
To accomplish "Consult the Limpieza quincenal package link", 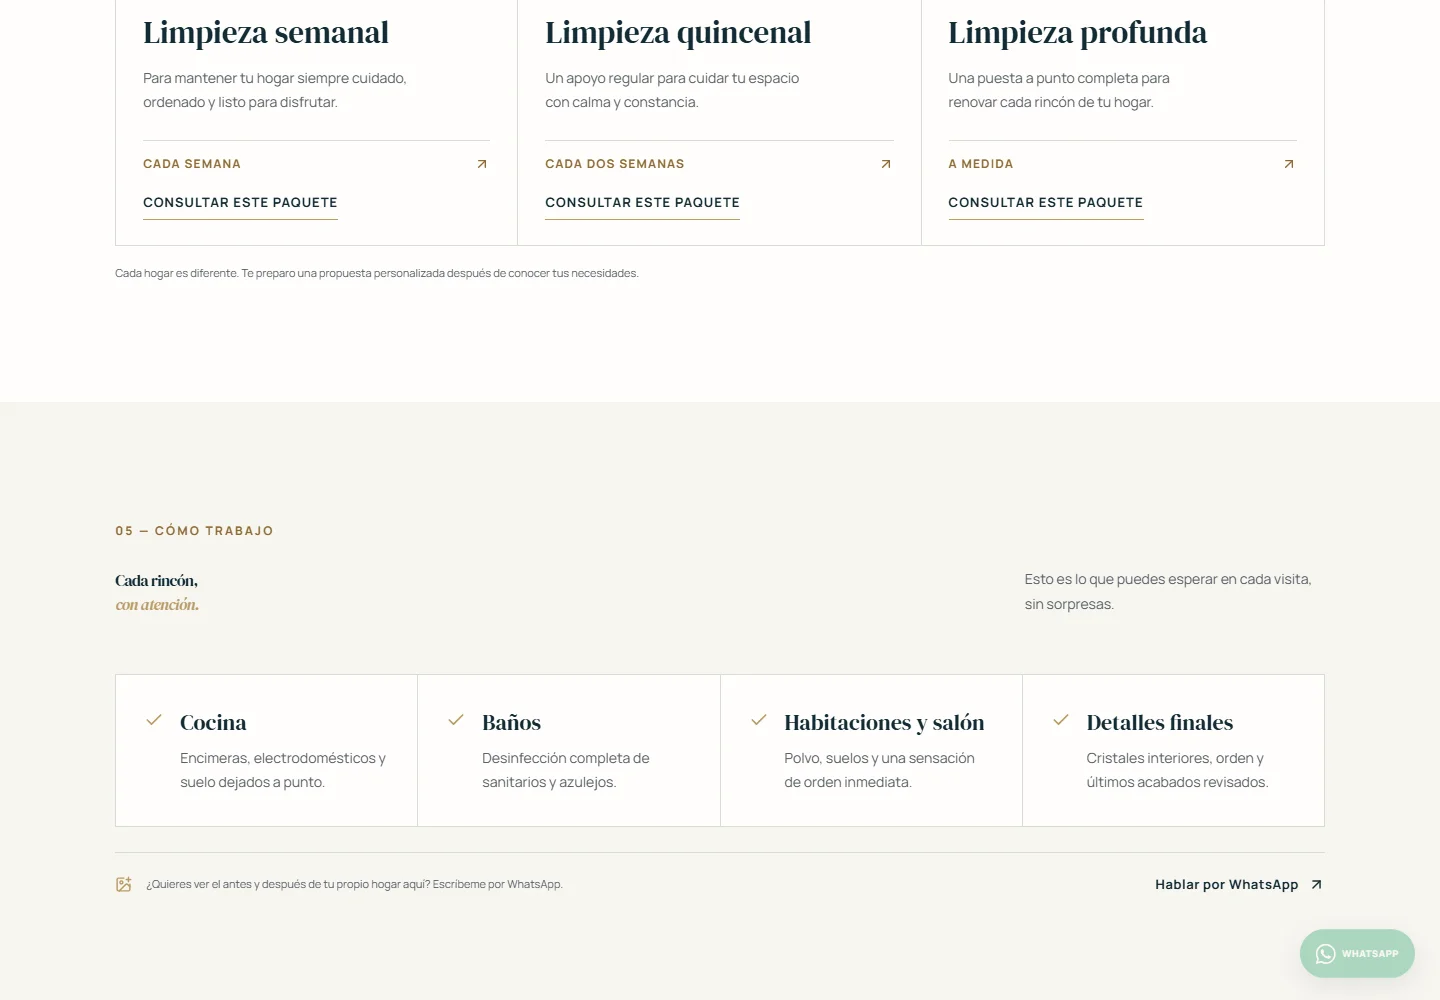I will coord(642,203).
